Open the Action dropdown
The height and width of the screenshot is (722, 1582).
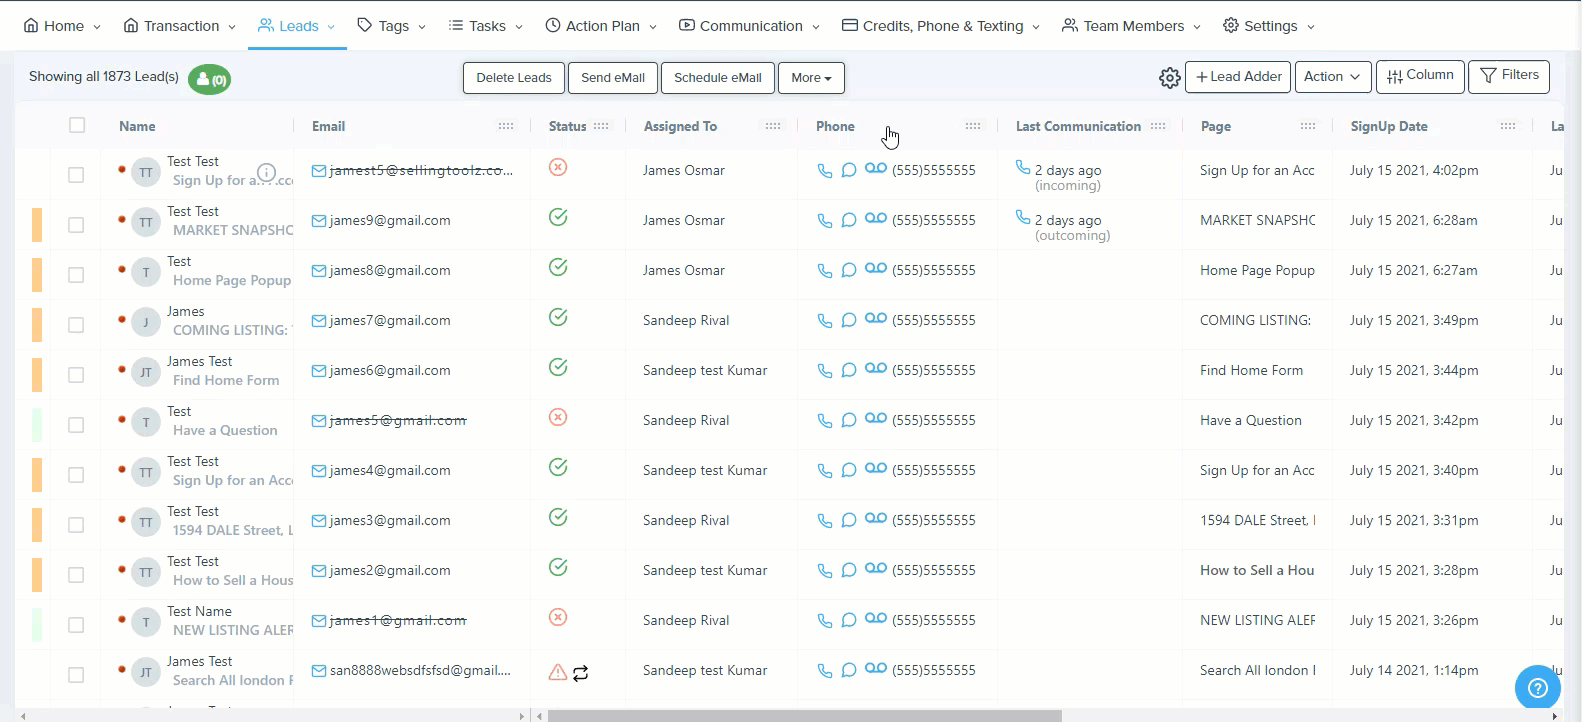click(1331, 77)
